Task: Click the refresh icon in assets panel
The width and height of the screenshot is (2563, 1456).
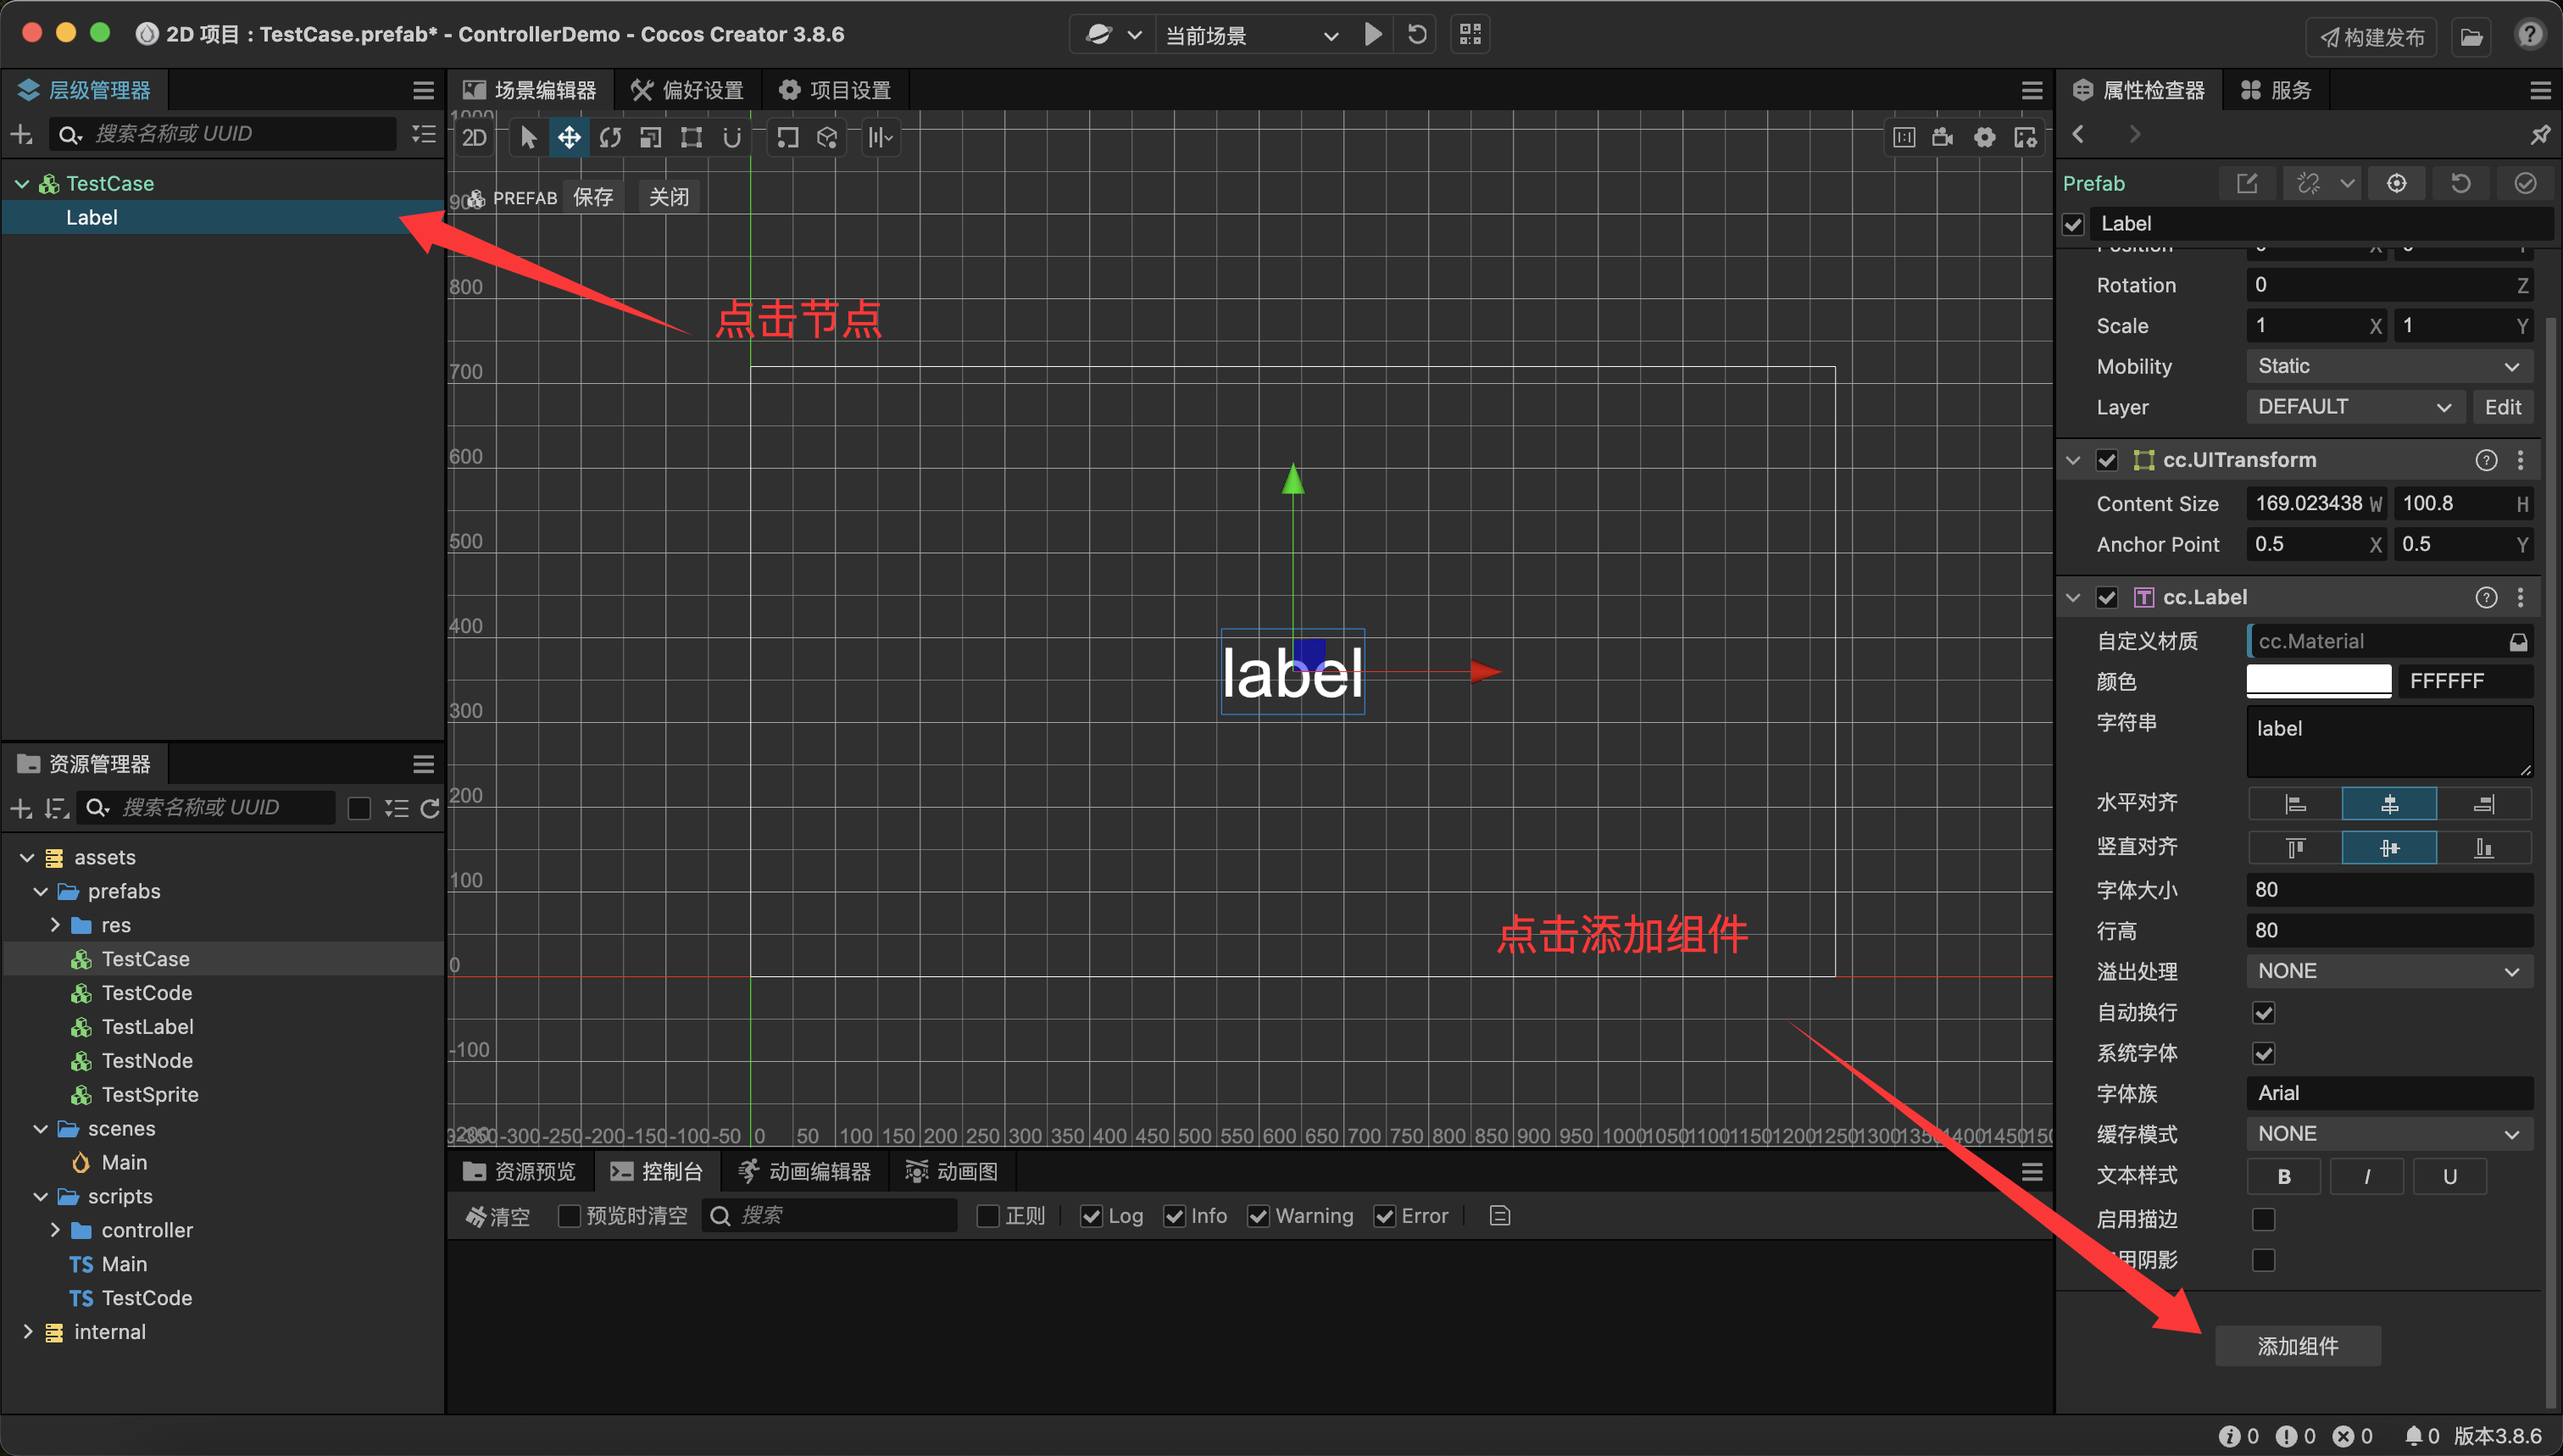Action: [430, 808]
